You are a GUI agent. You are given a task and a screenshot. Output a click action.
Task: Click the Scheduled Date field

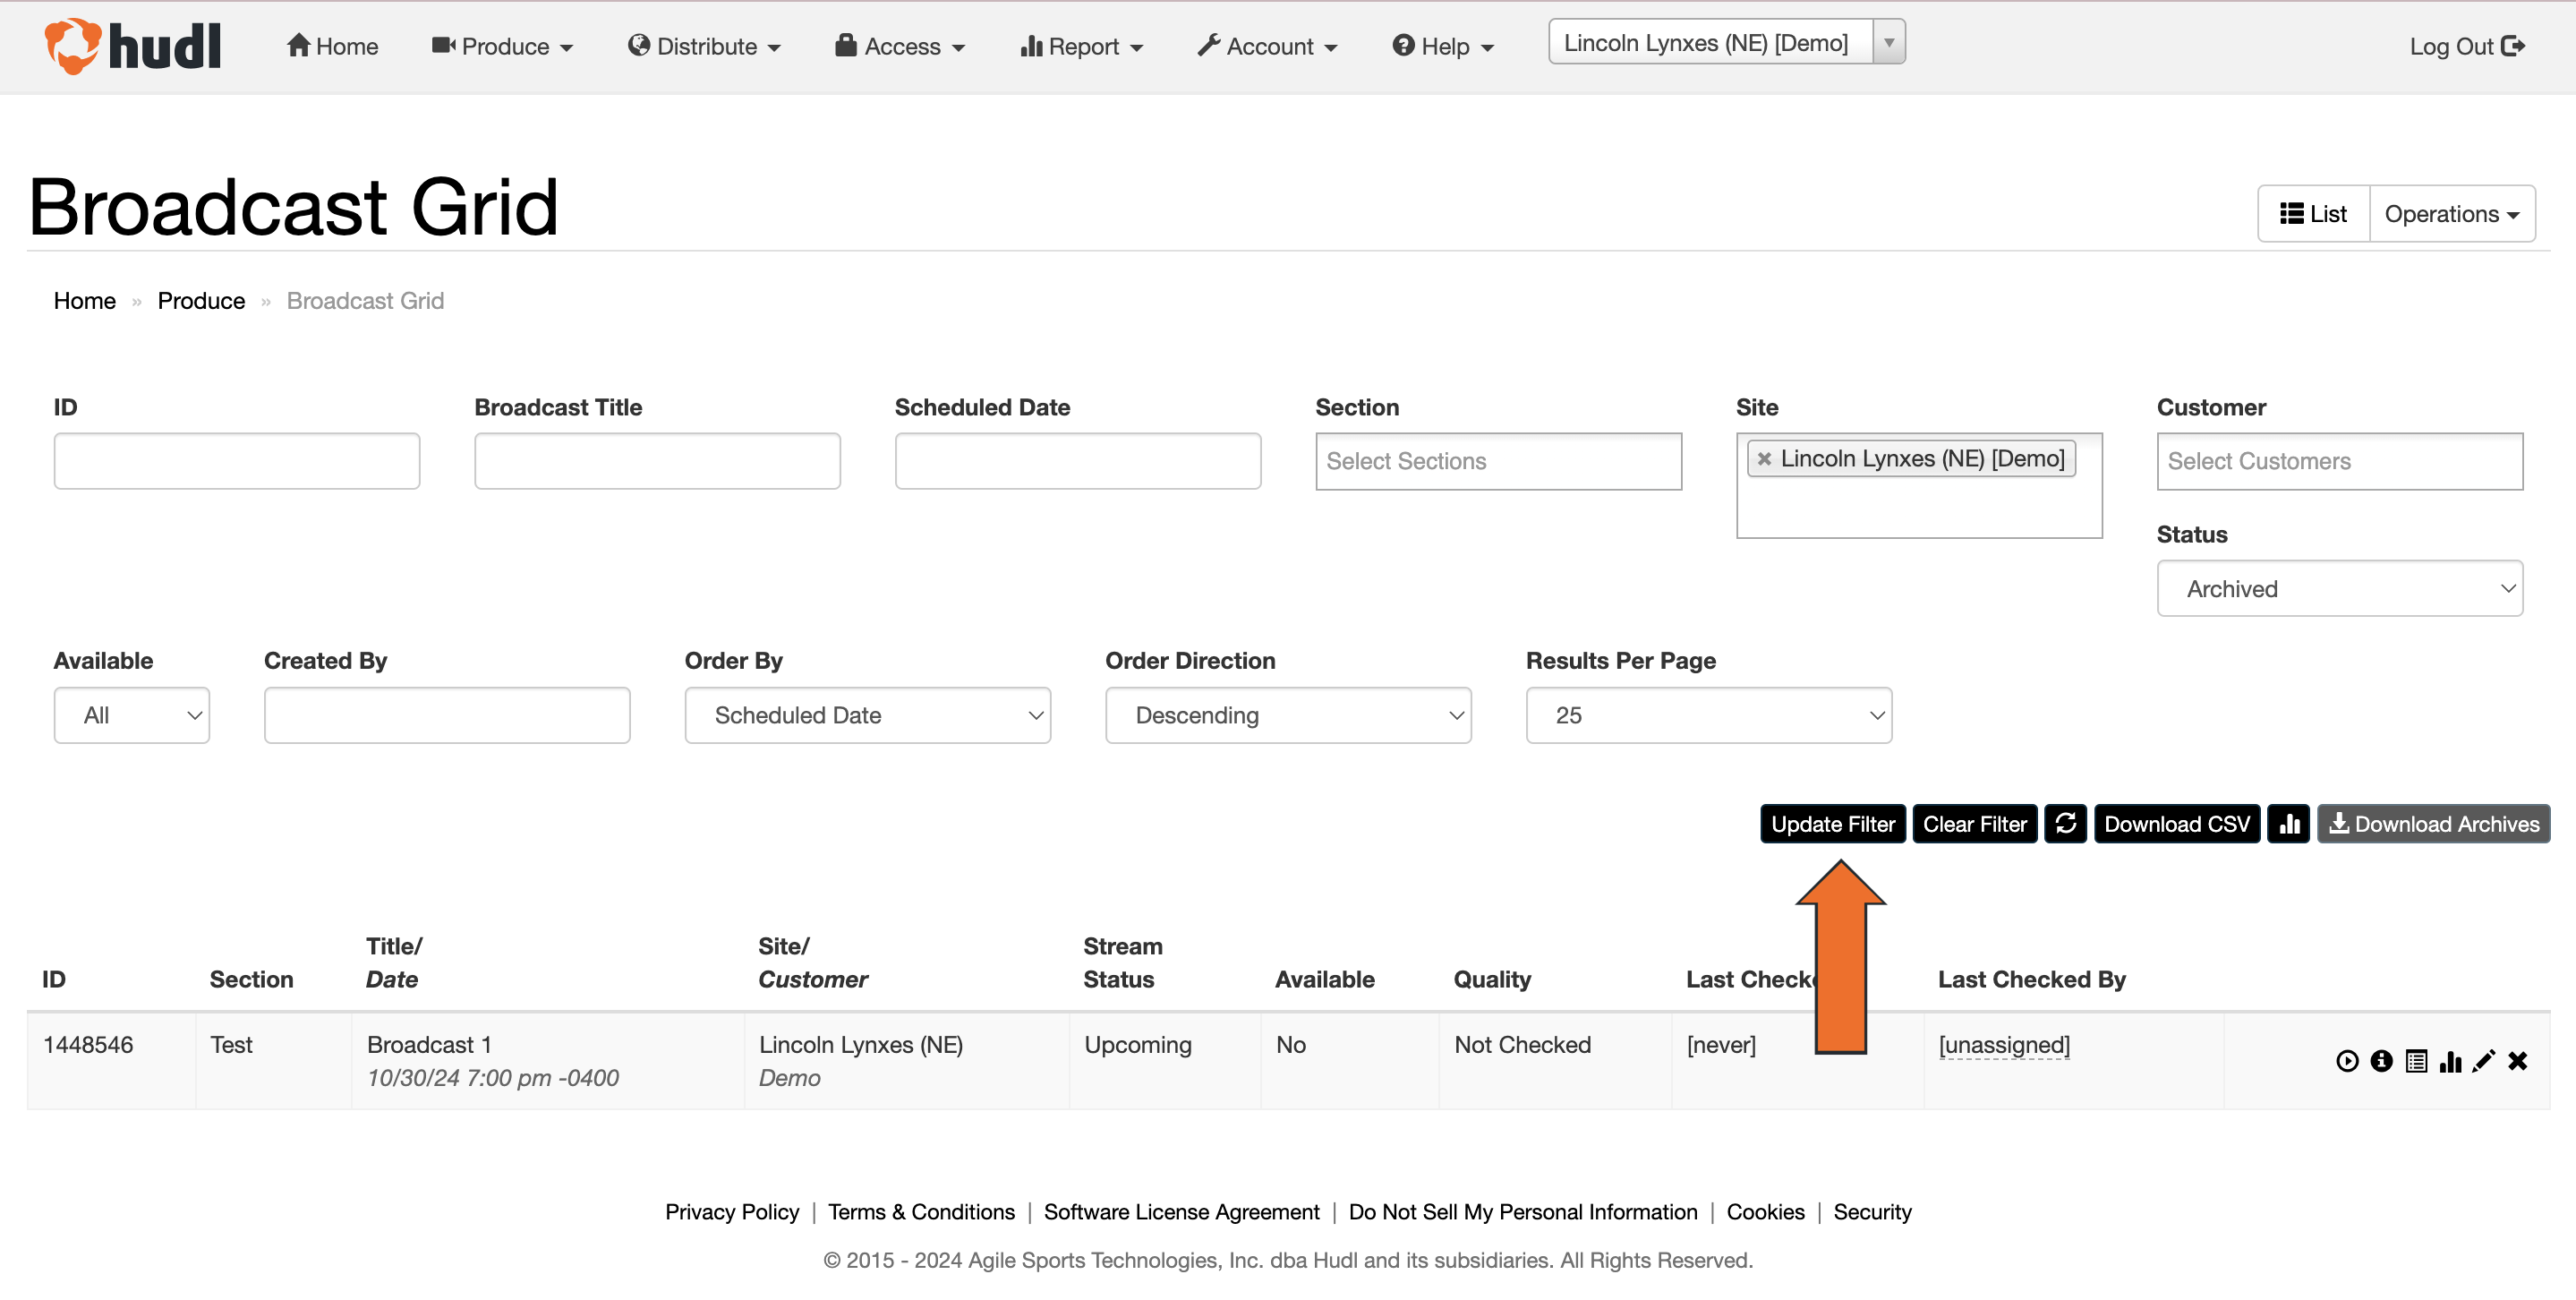tap(1078, 461)
